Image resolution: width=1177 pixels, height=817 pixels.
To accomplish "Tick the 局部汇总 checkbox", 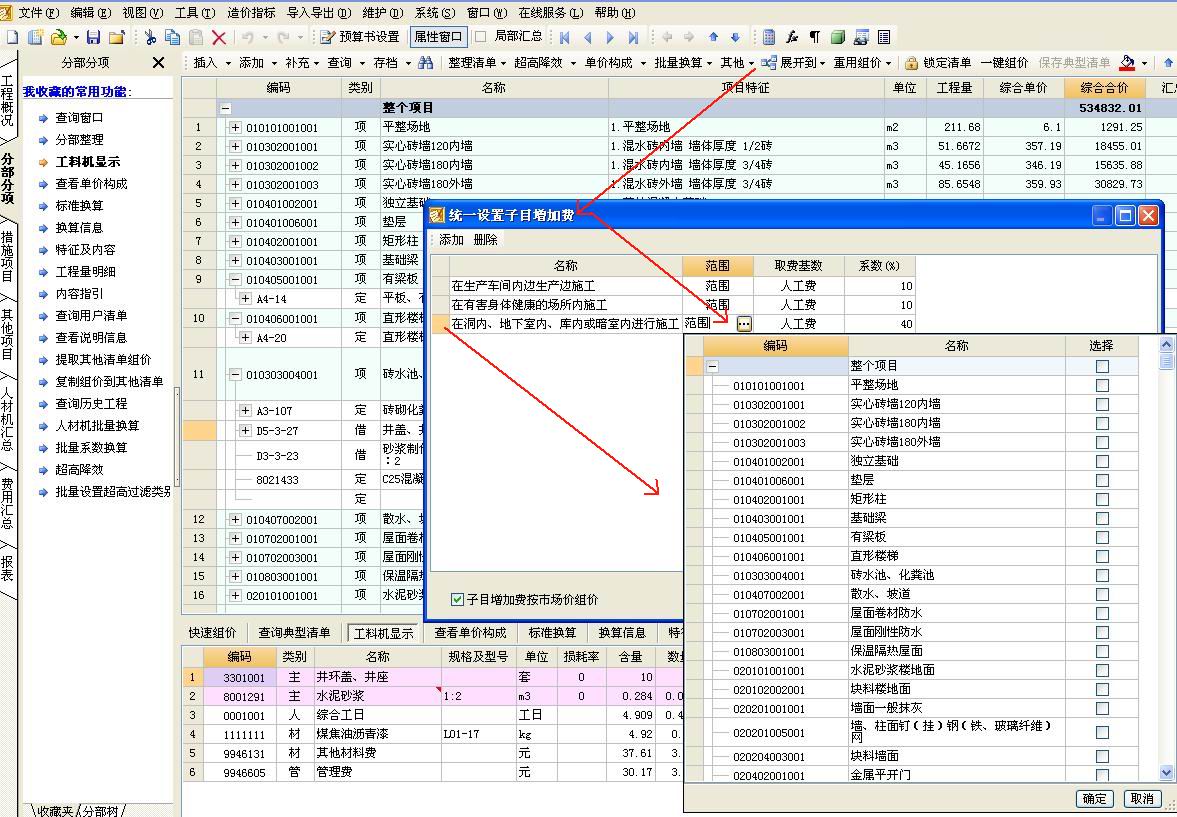I will [480, 36].
